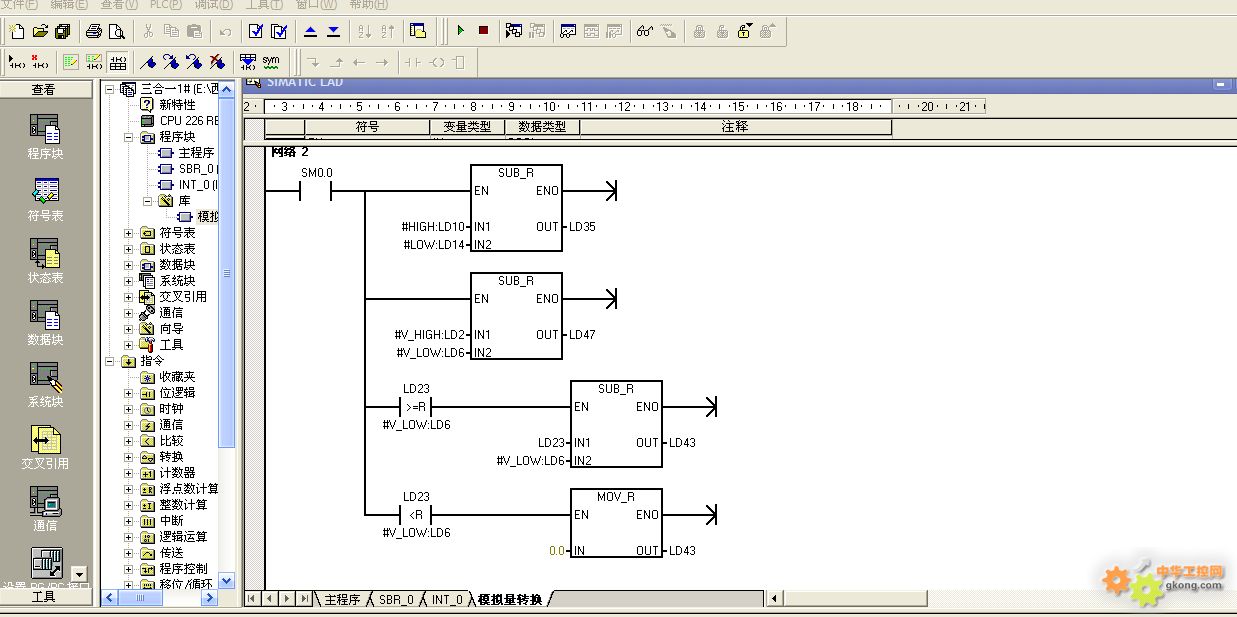Expand the 数据块 tree node

tap(128, 265)
